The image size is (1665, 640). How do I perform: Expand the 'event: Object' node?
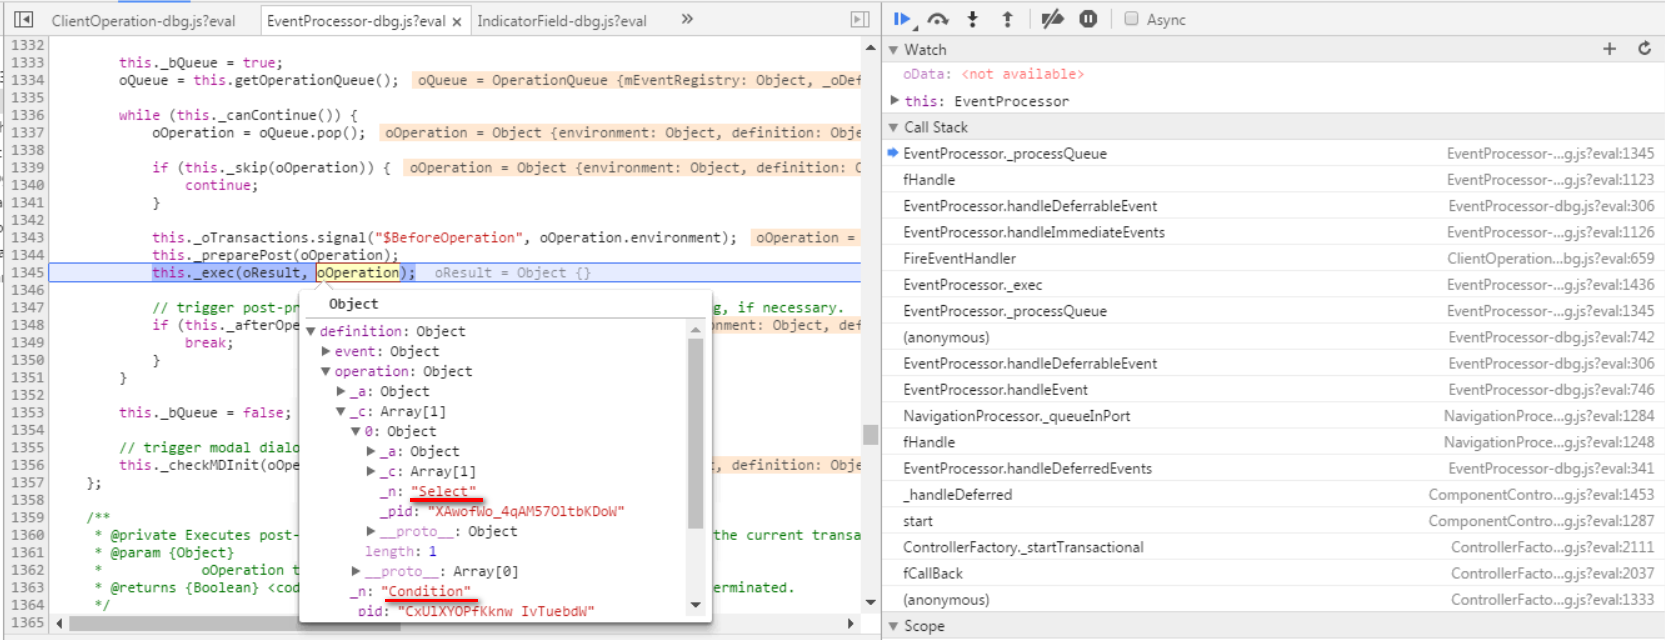coord(326,351)
